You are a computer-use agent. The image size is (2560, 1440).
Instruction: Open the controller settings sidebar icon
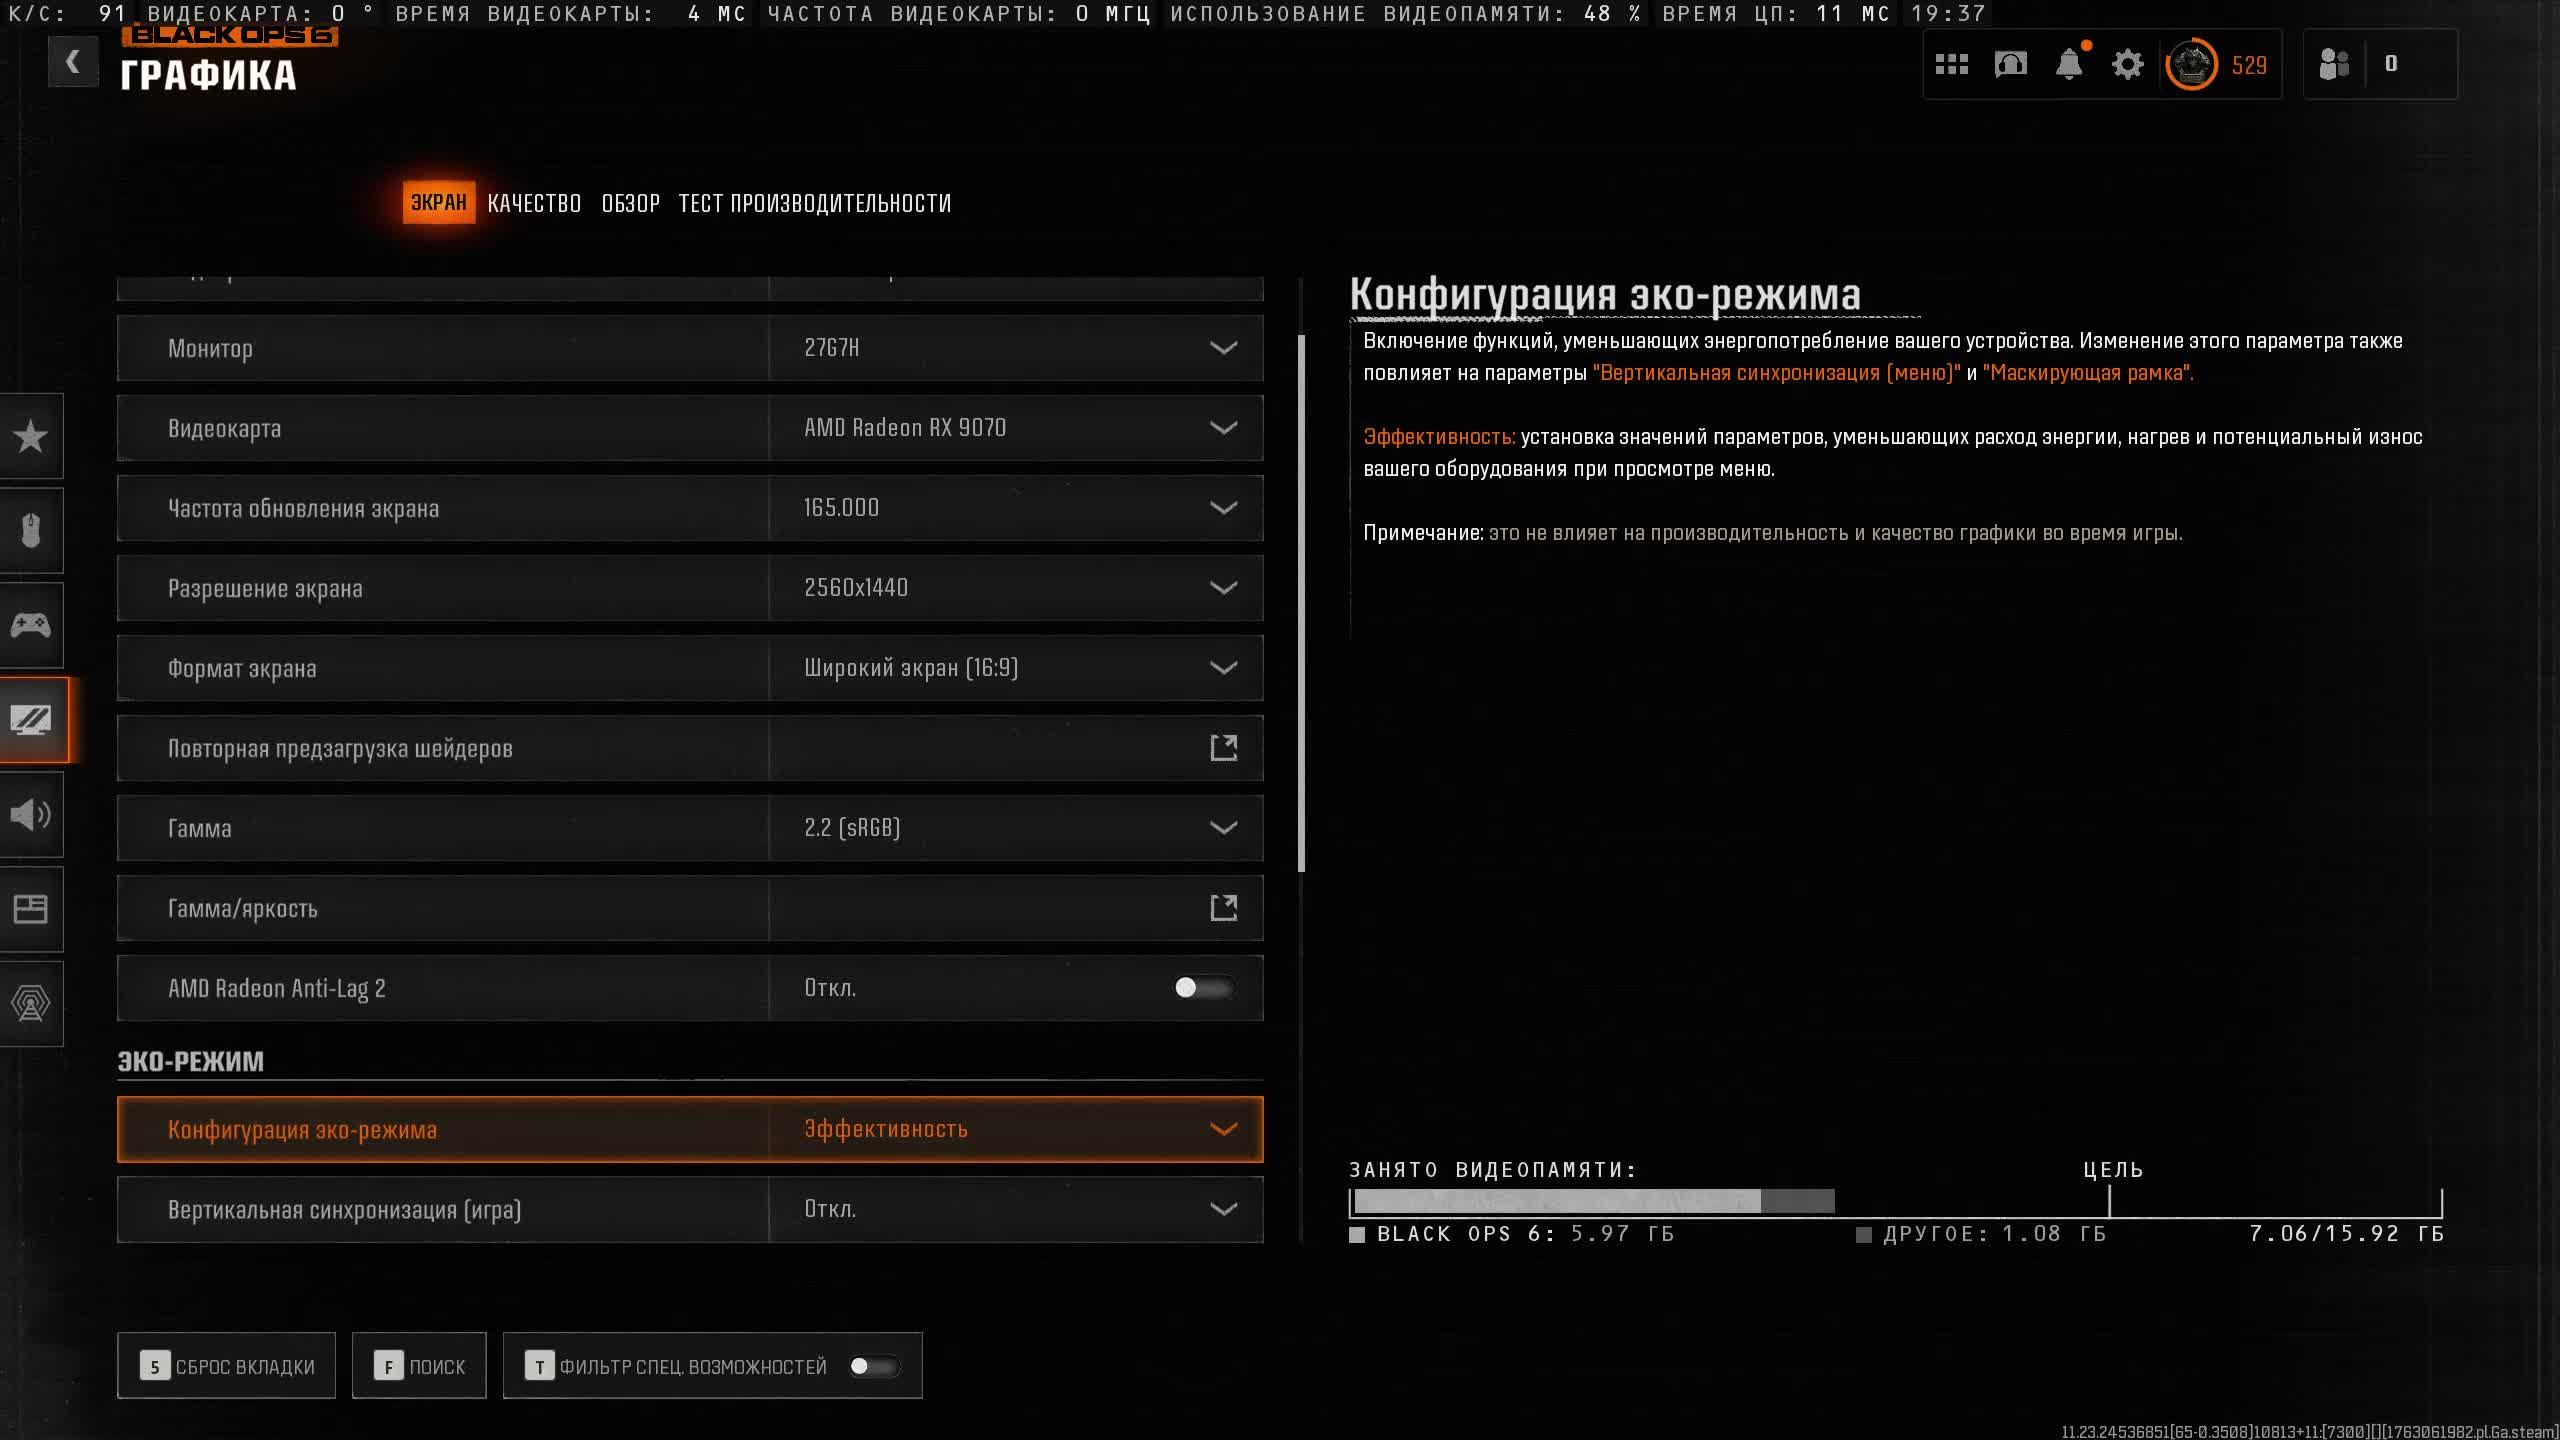coord(31,625)
